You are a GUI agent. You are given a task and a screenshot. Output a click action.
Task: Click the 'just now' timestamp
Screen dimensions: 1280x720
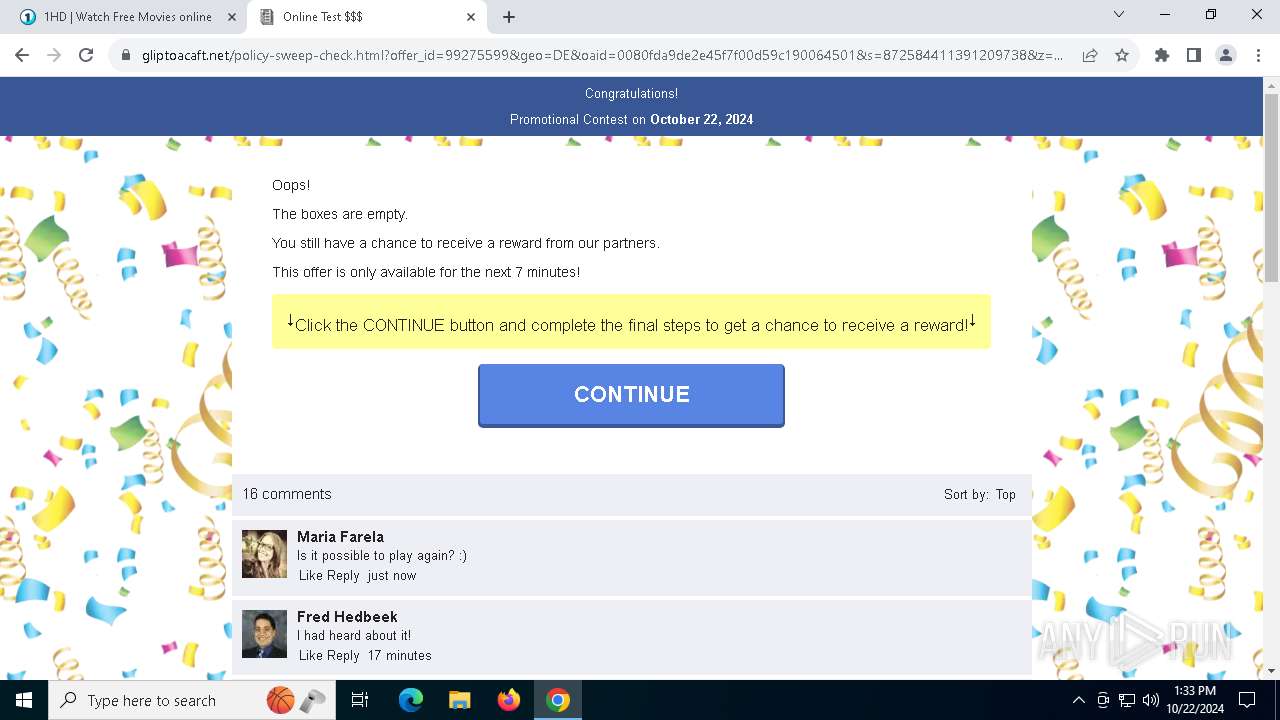[x=392, y=576]
